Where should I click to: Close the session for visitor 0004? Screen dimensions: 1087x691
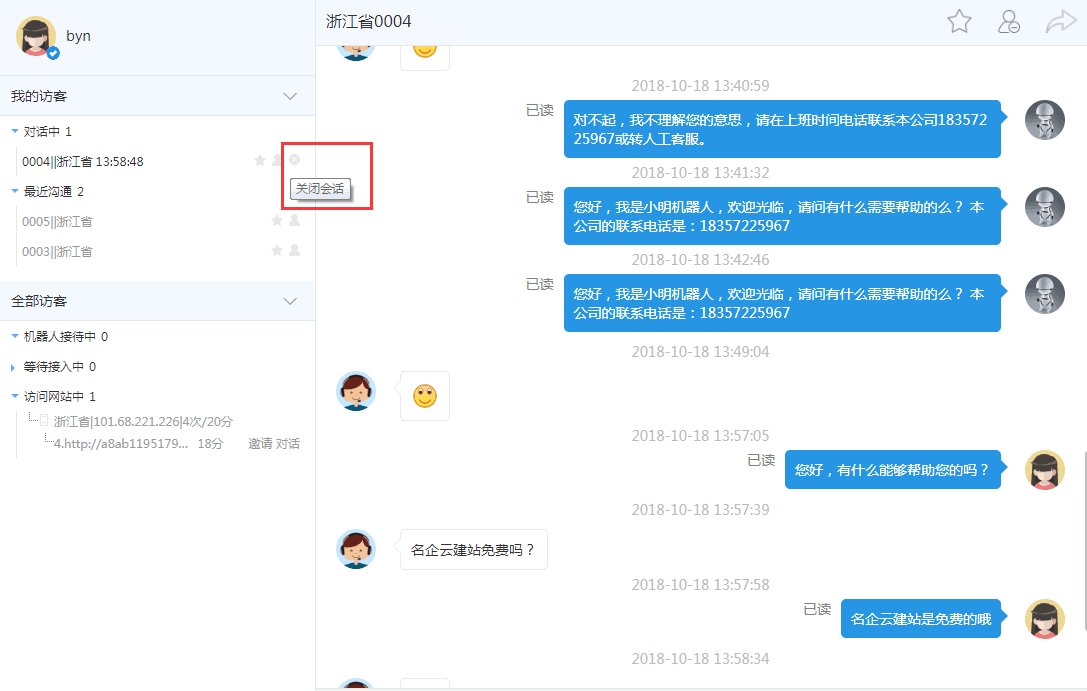pyautogui.click(x=294, y=160)
